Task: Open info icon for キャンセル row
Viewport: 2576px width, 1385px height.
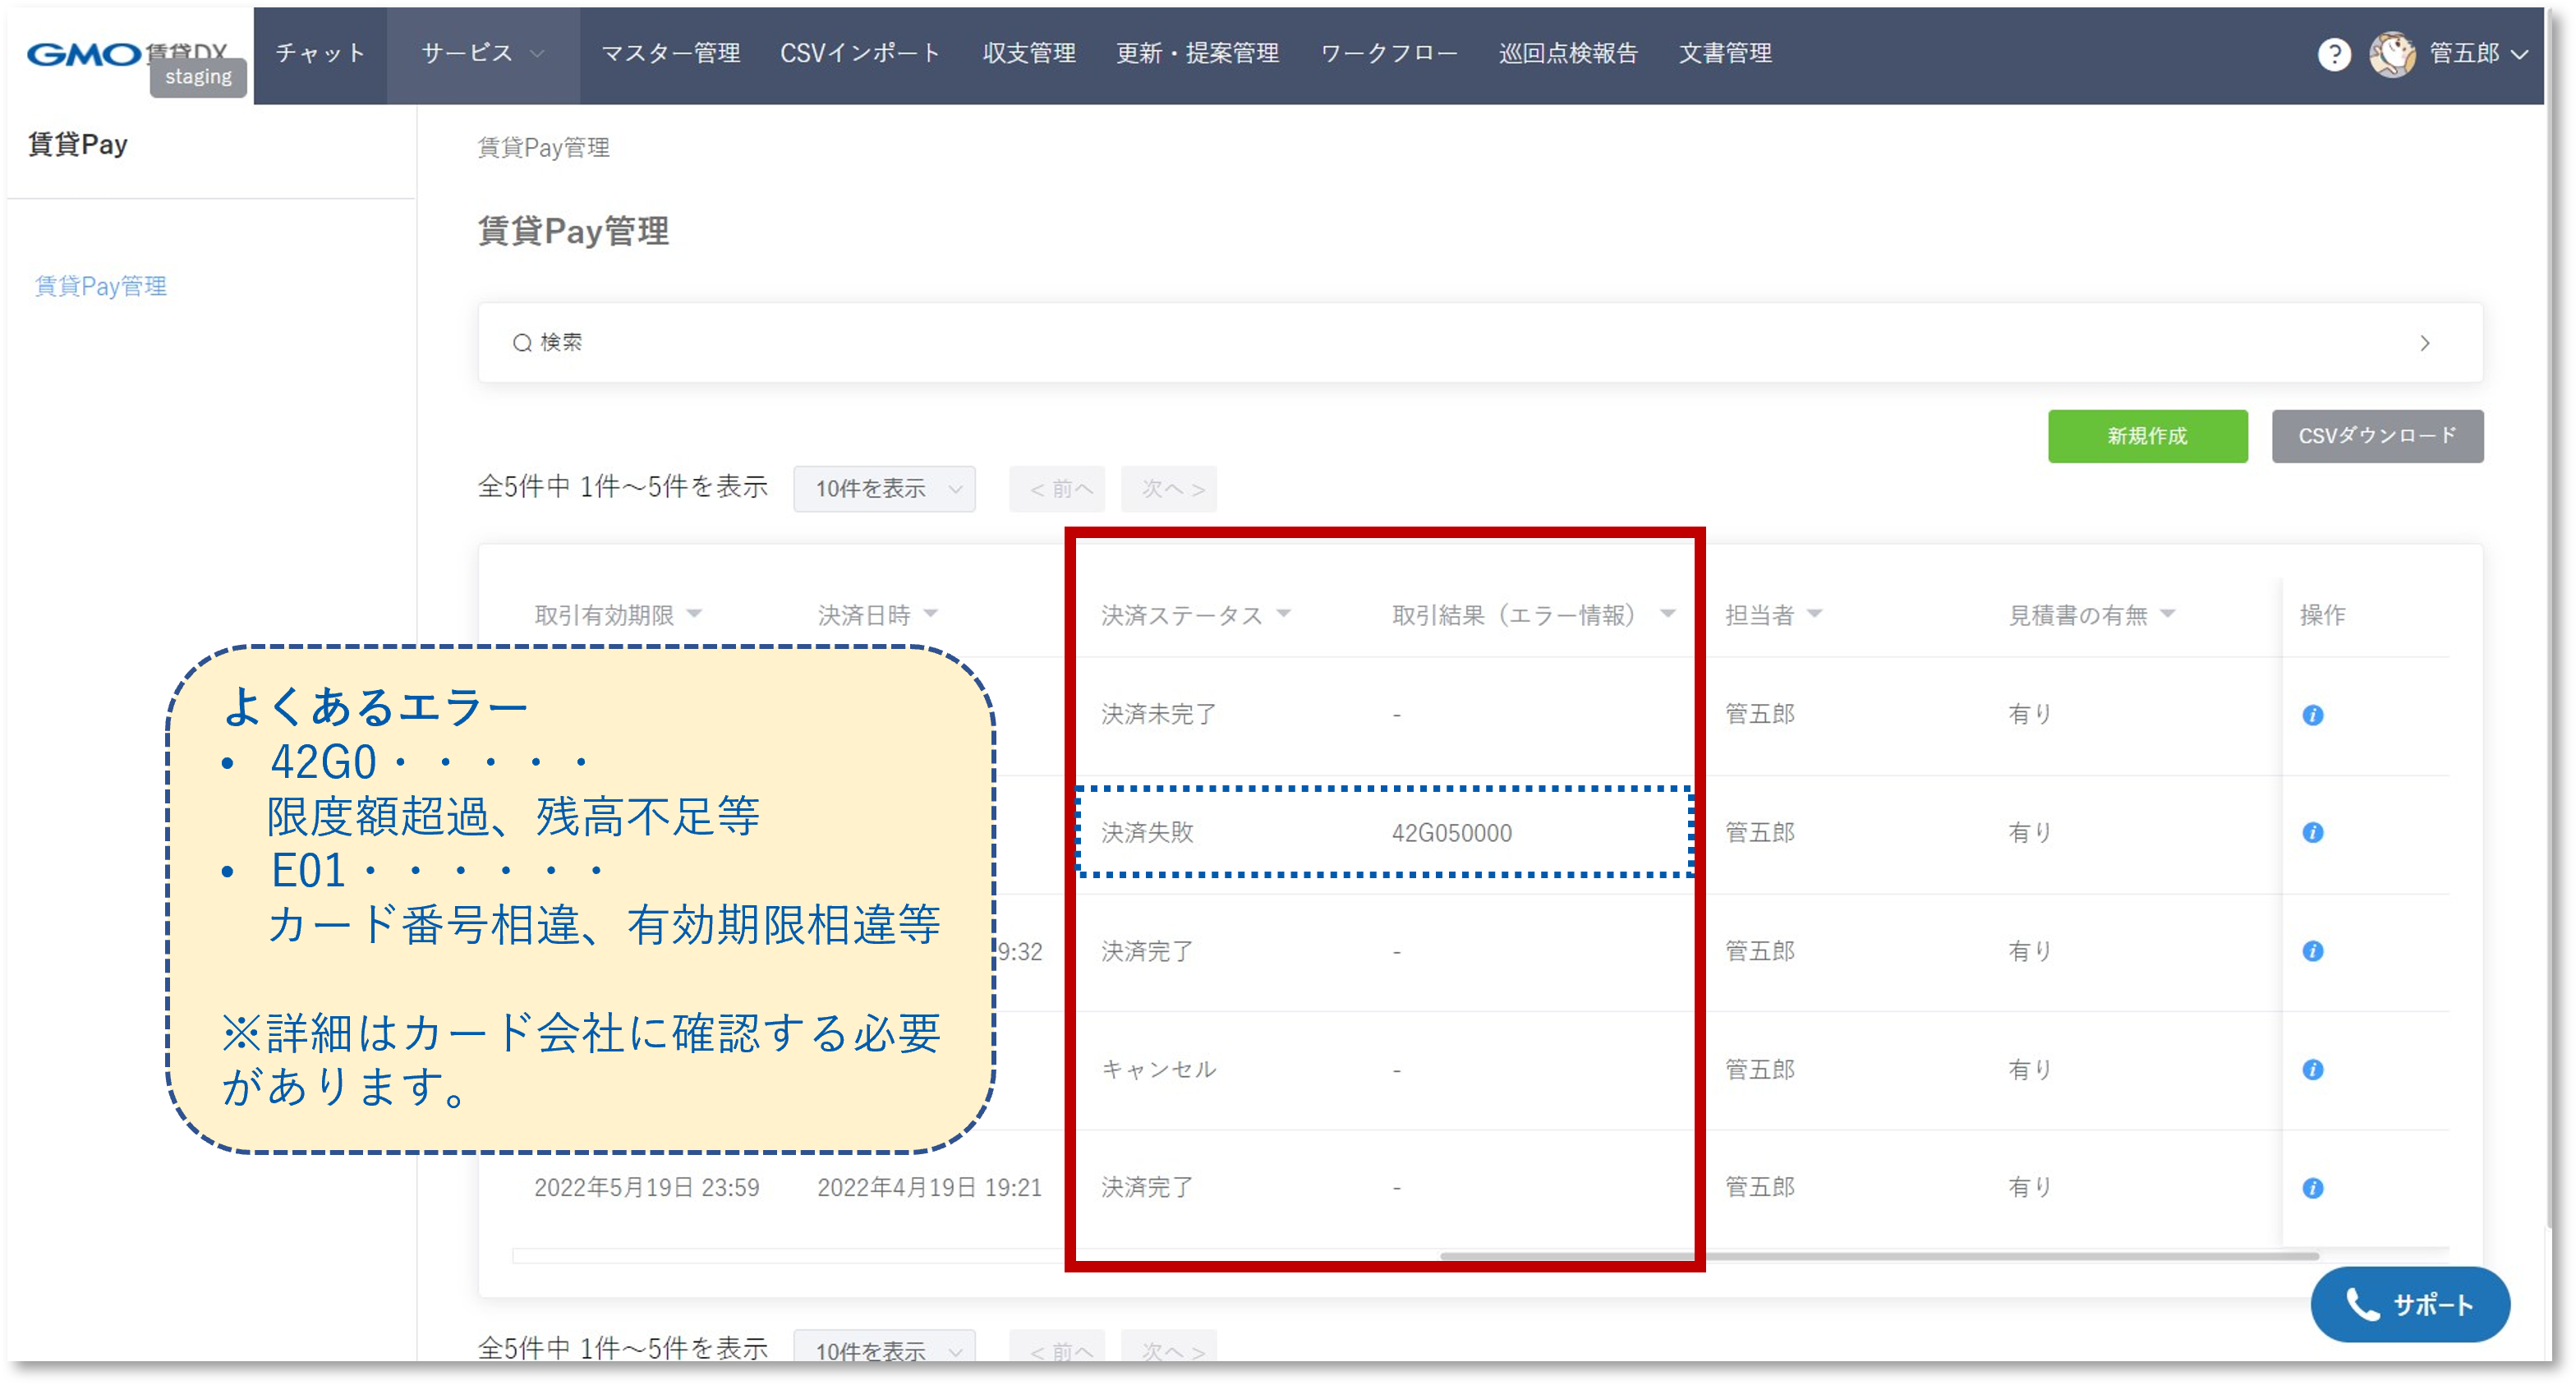Action: 2312,1070
